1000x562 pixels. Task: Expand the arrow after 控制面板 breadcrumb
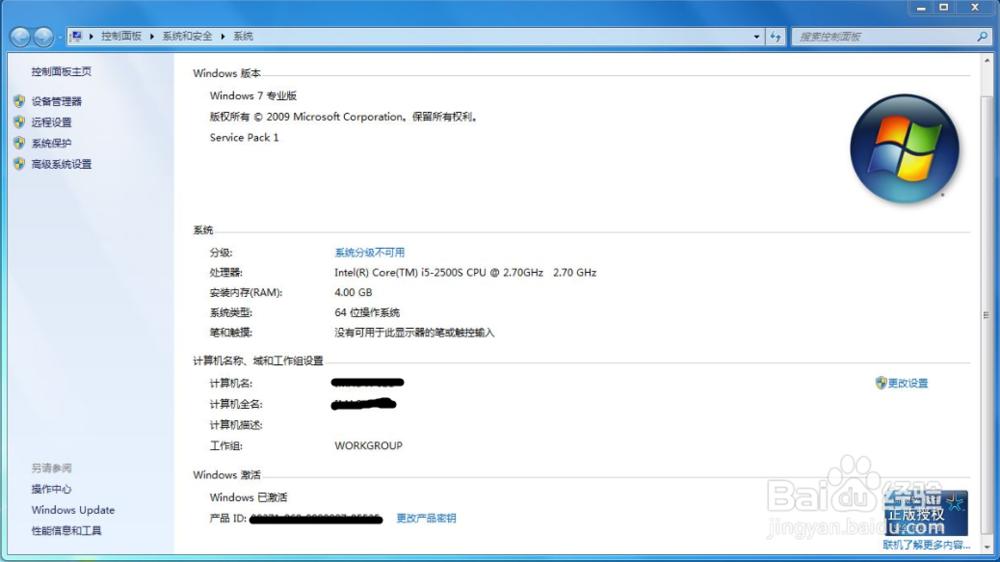152,36
